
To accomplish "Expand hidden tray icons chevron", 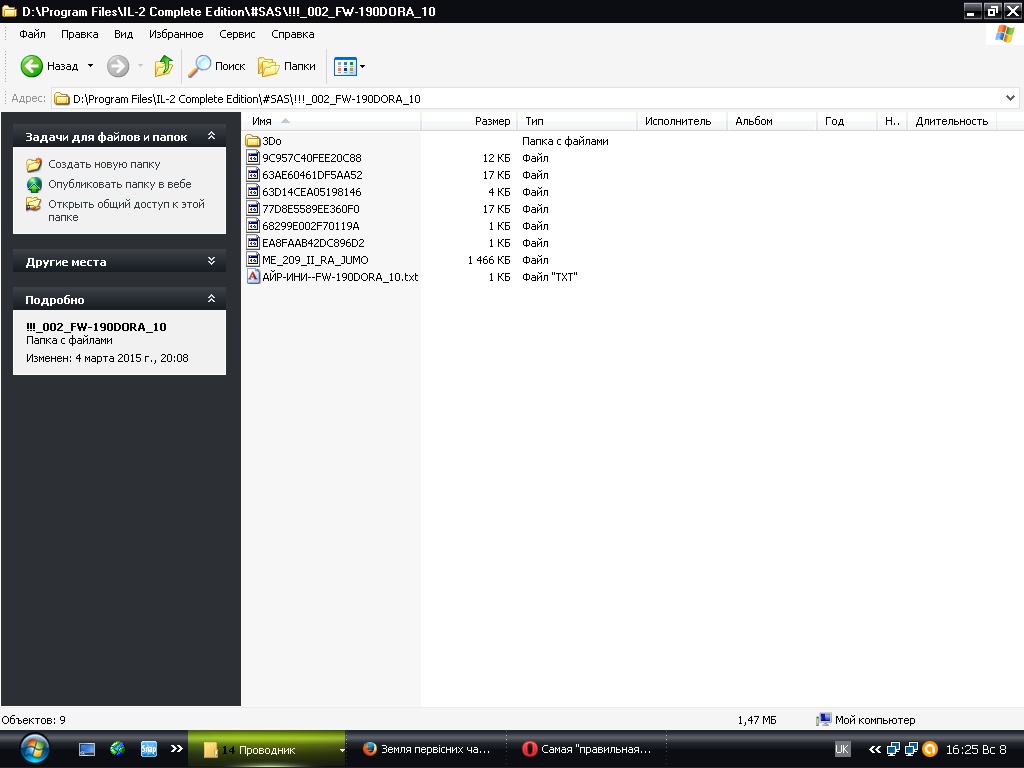I will (x=874, y=749).
